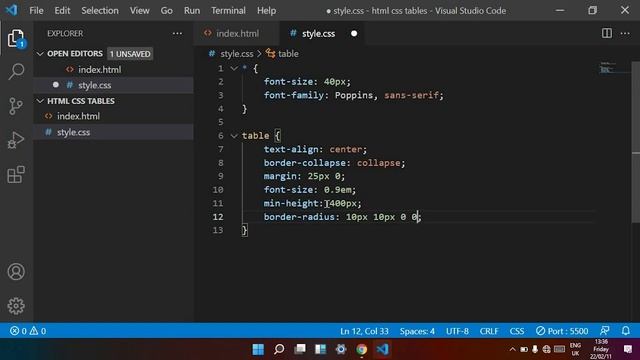Open editor More Actions ellipsis
This screenshot has height=360, width=640.
[625, 33]
